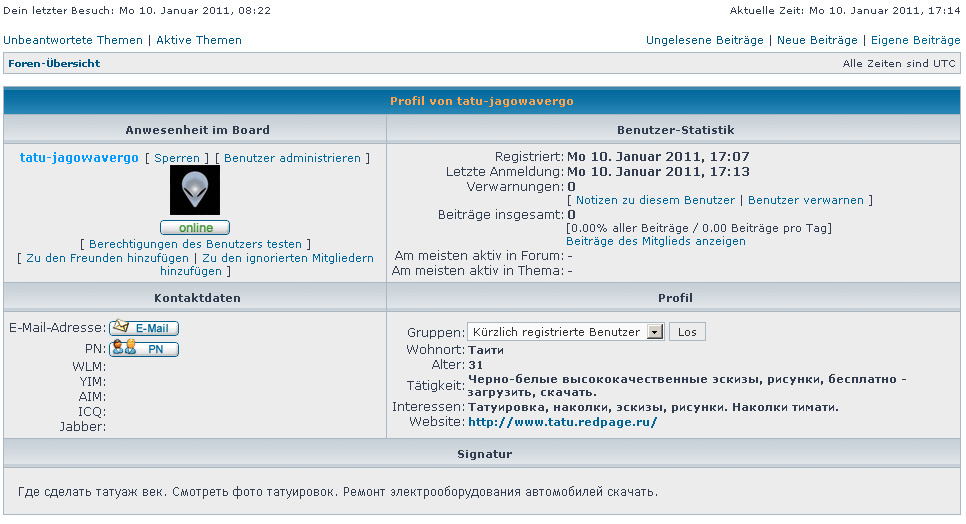View Neue Beiträge
This screenshot has height=524, width=966.
pyautogui.click(x=817, y=40)
